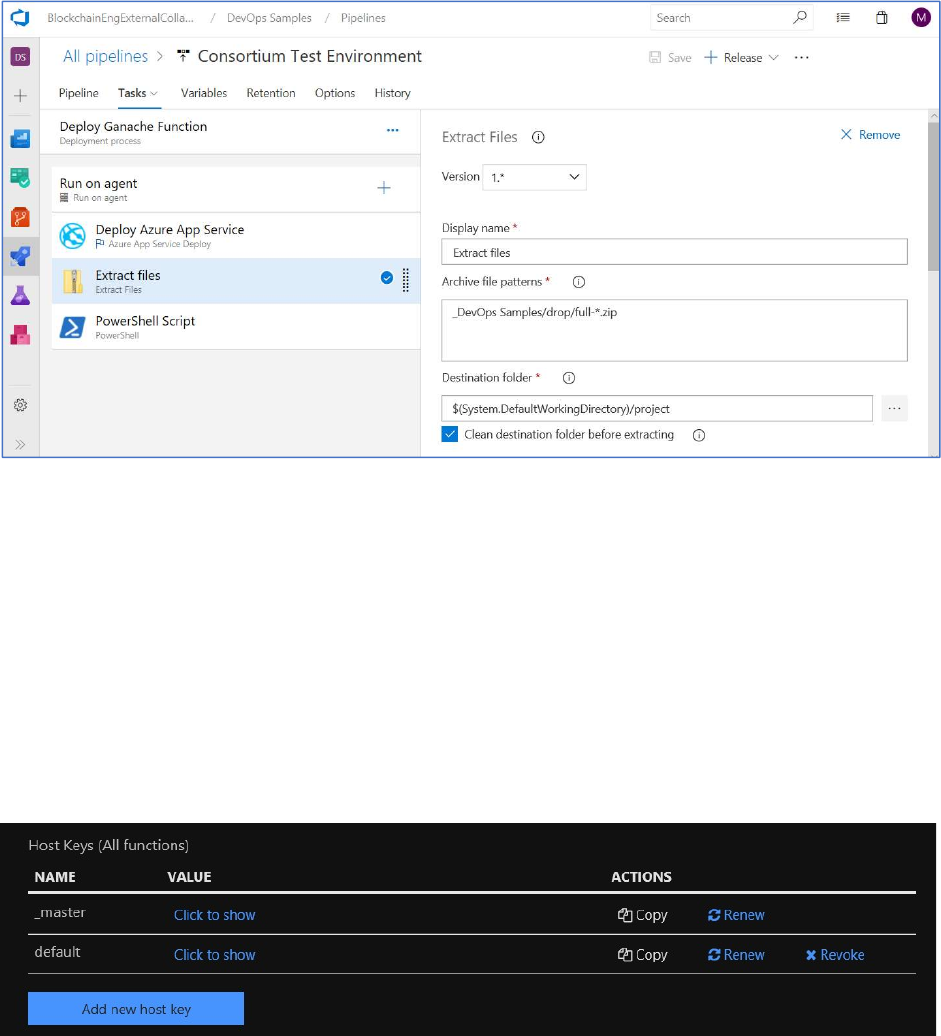Open the Repos sidebar icon
This screenshot has width=941, height=1036.
[20, 217]
